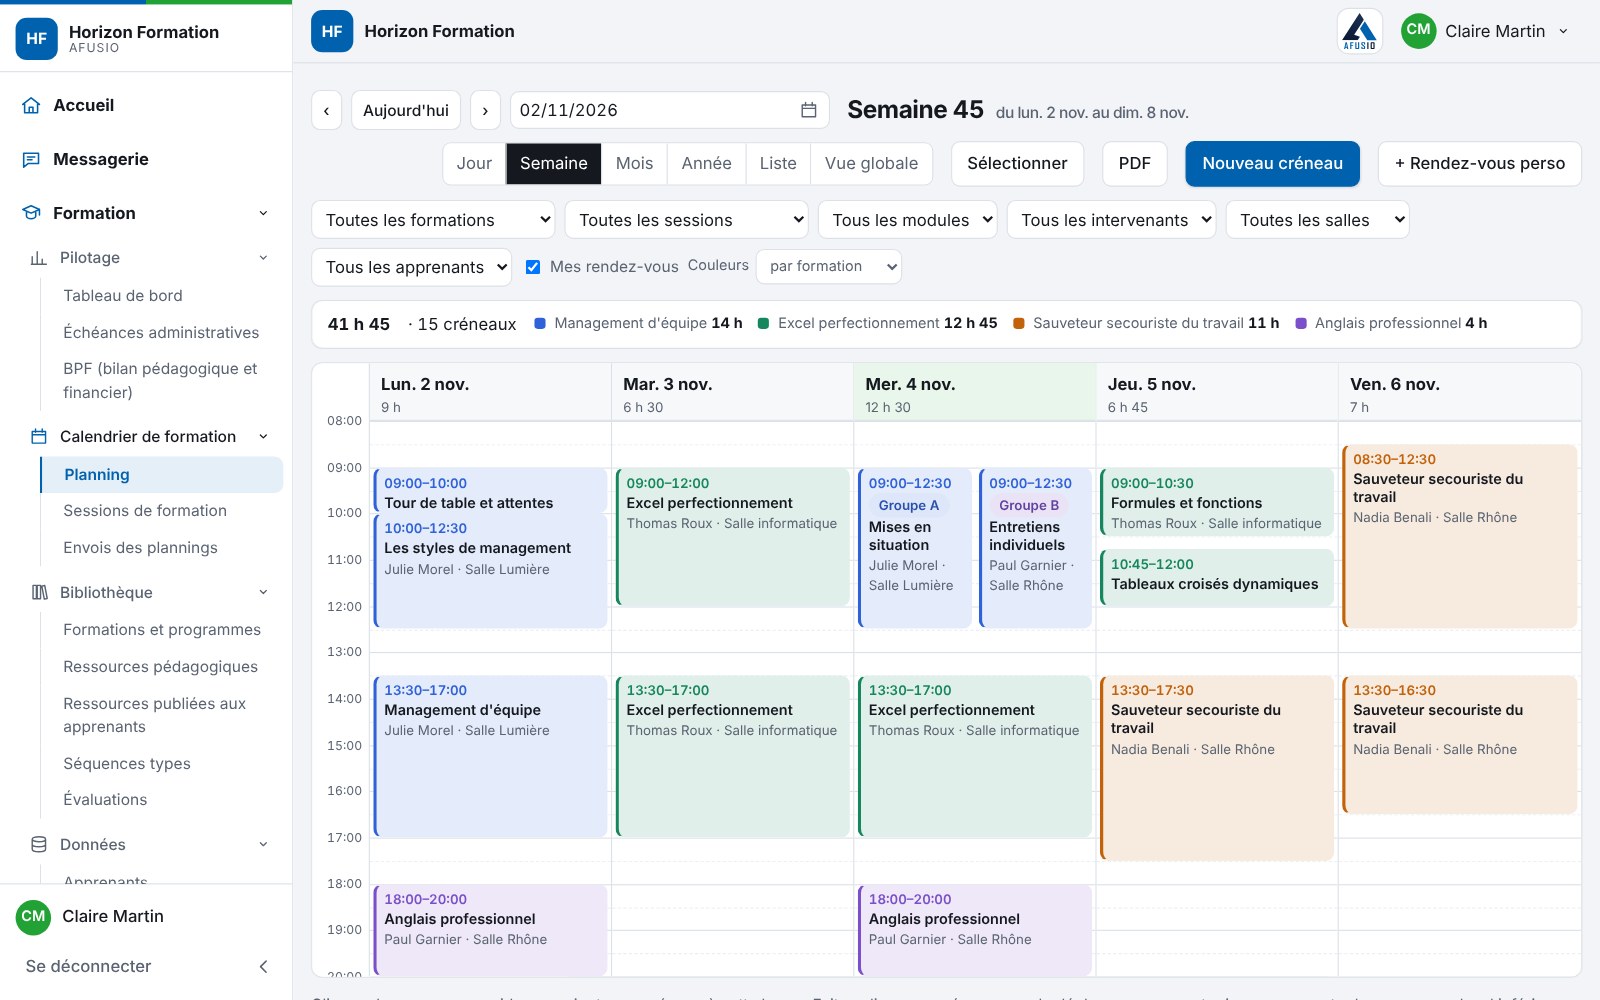Click the Accueil home icon
1600x1000 pixels.
coord(31,105)
